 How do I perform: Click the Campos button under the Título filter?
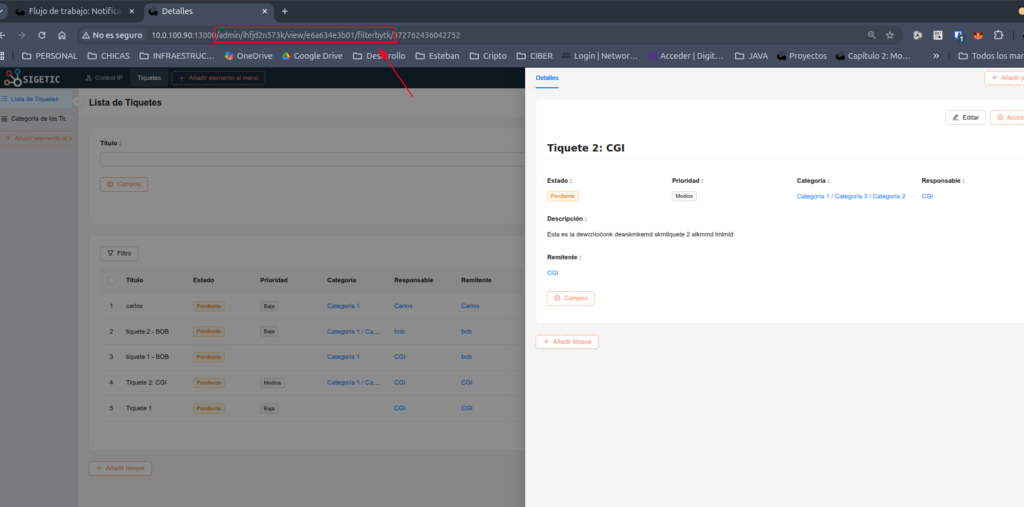[124, 184]
